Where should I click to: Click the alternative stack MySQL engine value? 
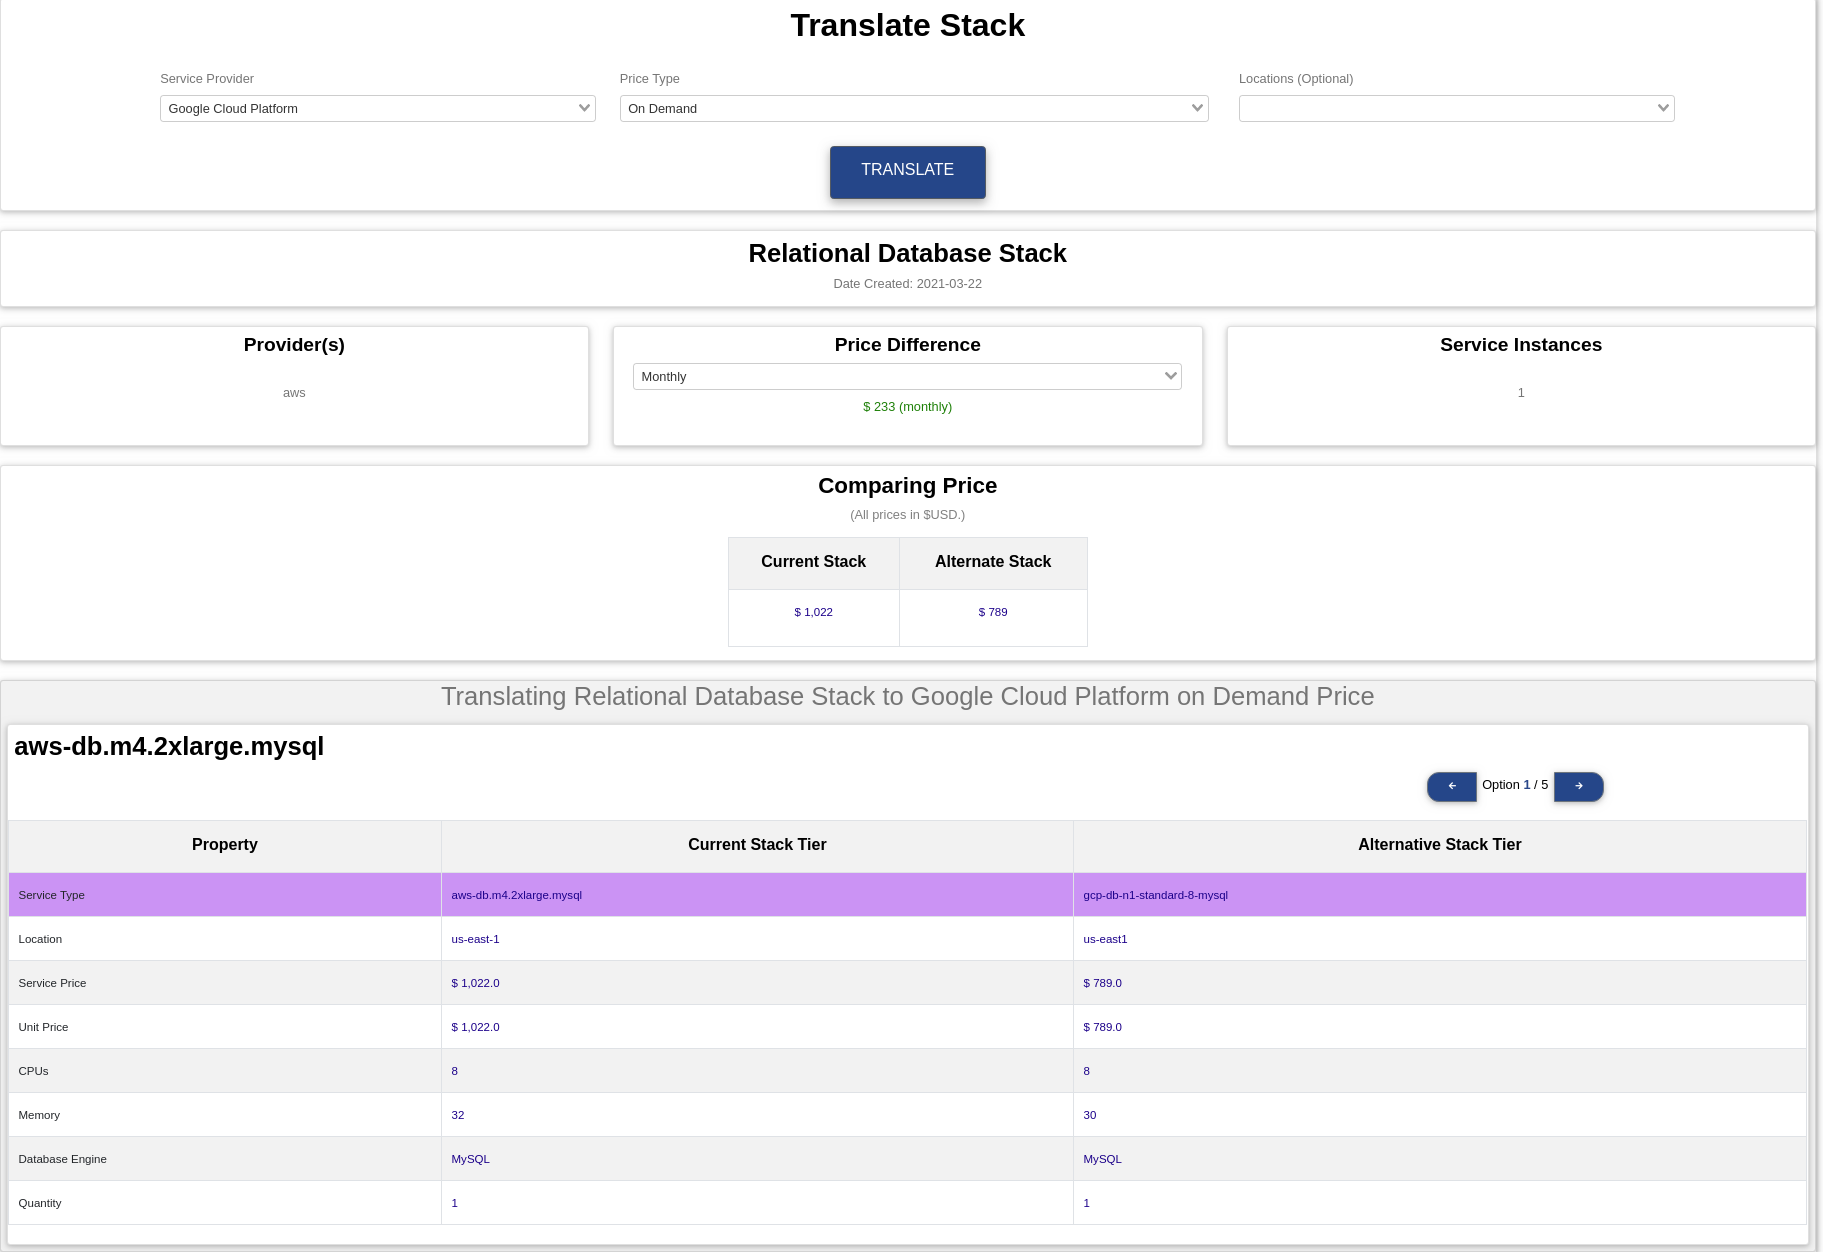(1102, 1159)
